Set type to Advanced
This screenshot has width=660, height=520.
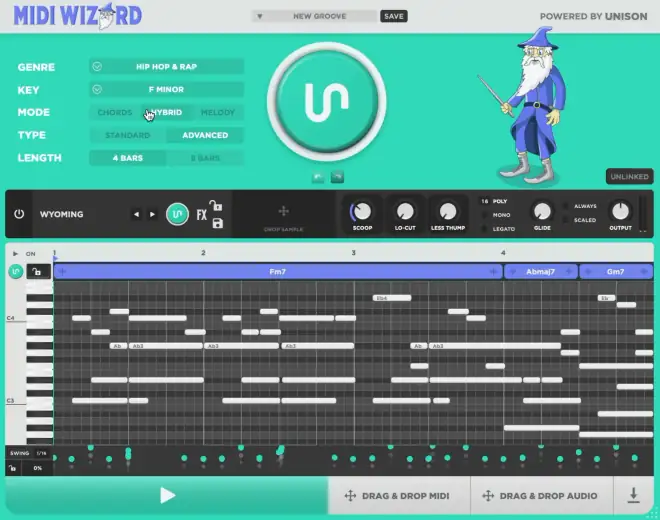(x=205, y=135)
